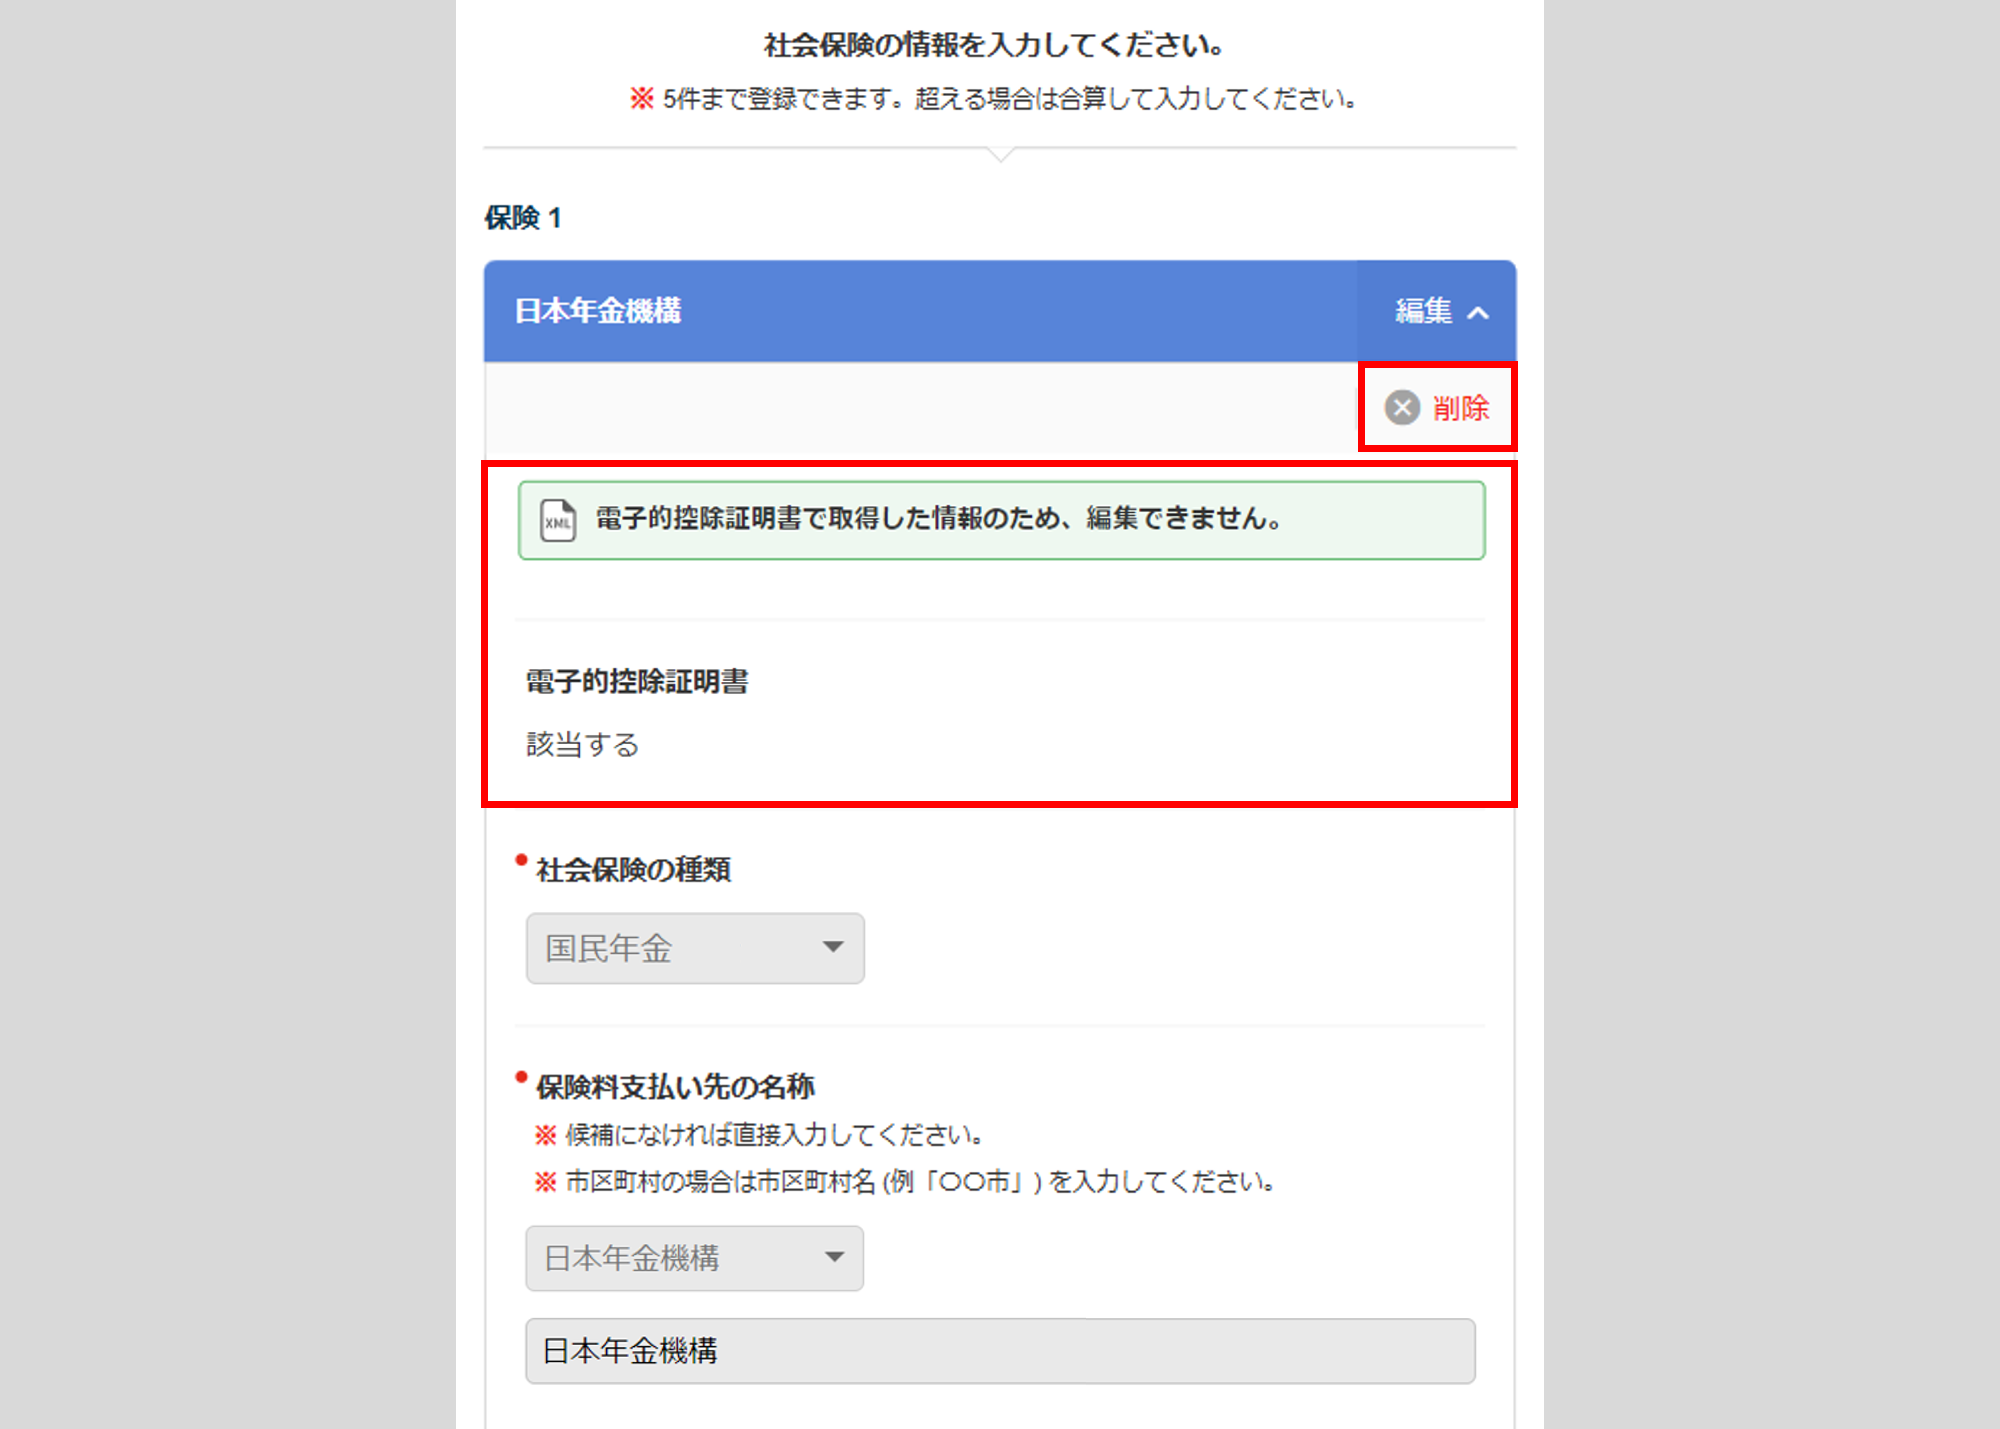
Task: Click the arrow on the 国民年金 combo box
Action: tap(833, 947)
